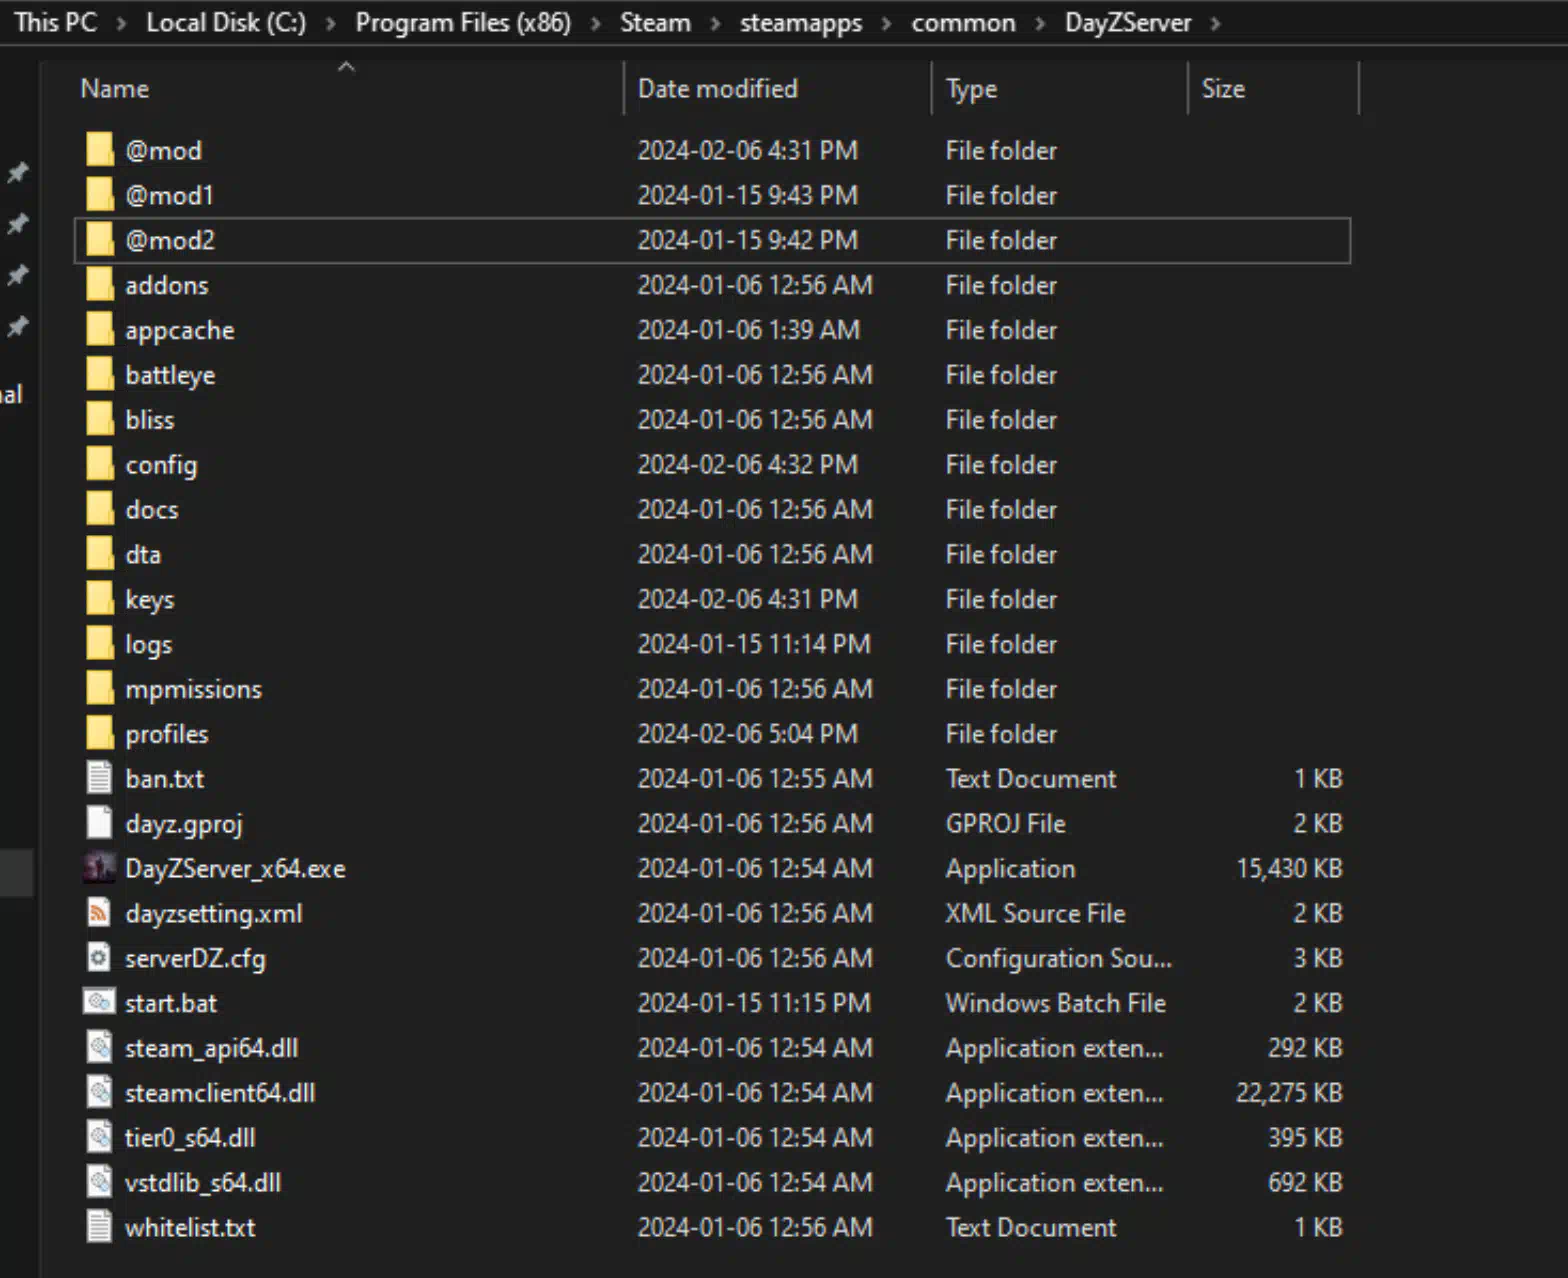Select the ban.txt file name

coord(164,778)
